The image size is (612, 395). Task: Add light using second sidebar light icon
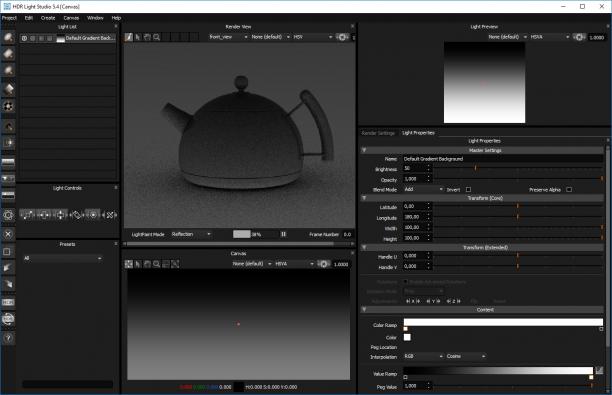8,54
